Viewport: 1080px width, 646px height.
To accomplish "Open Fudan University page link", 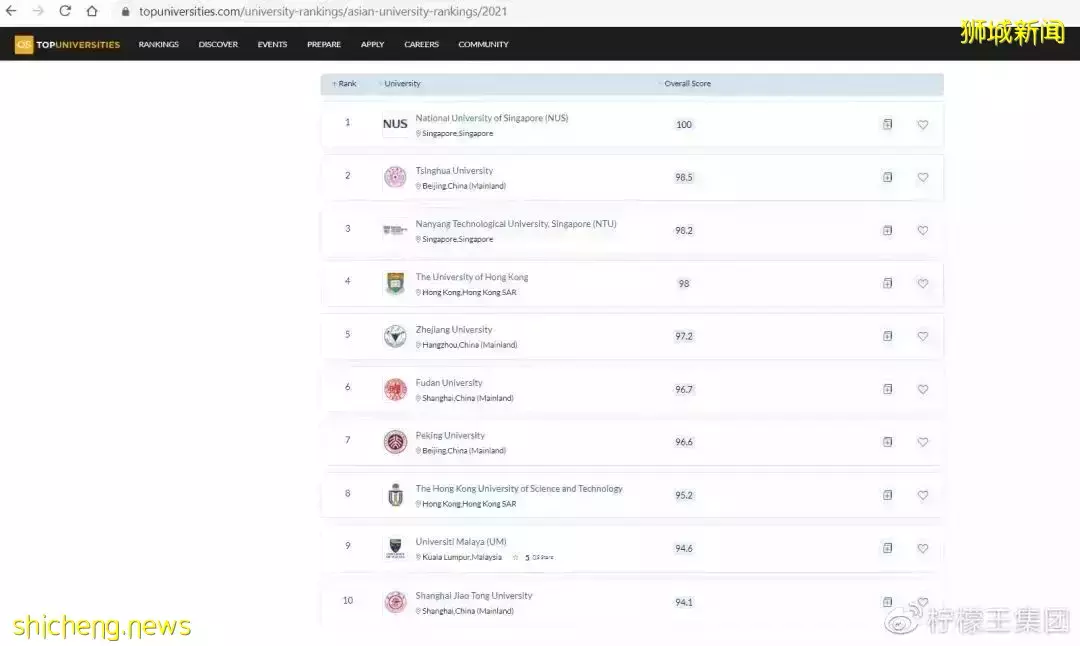I will click(449, 383).
